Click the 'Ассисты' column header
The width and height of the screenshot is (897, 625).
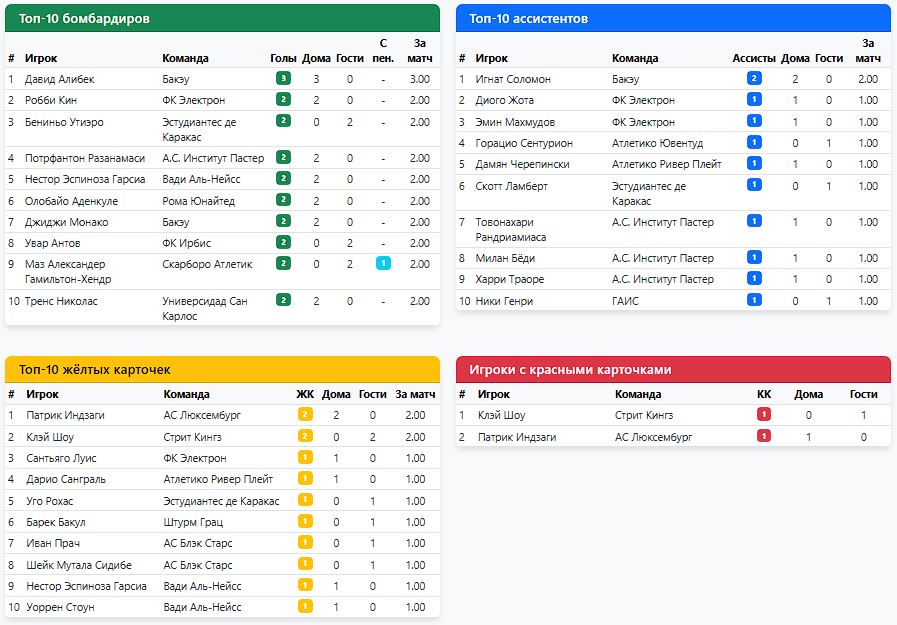coord(754,58)
